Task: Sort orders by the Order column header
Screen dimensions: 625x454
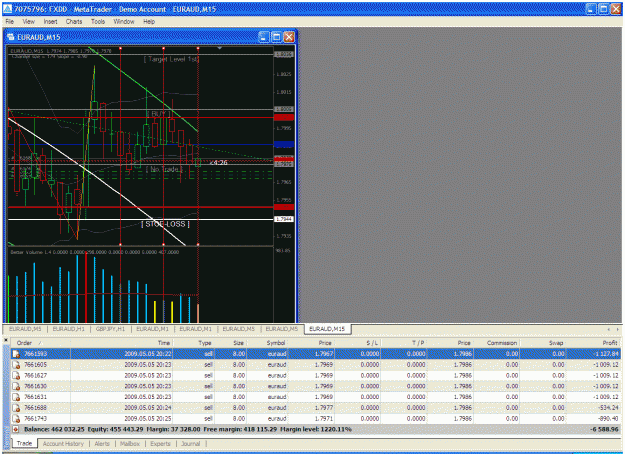Action: [x=40, y=343]
